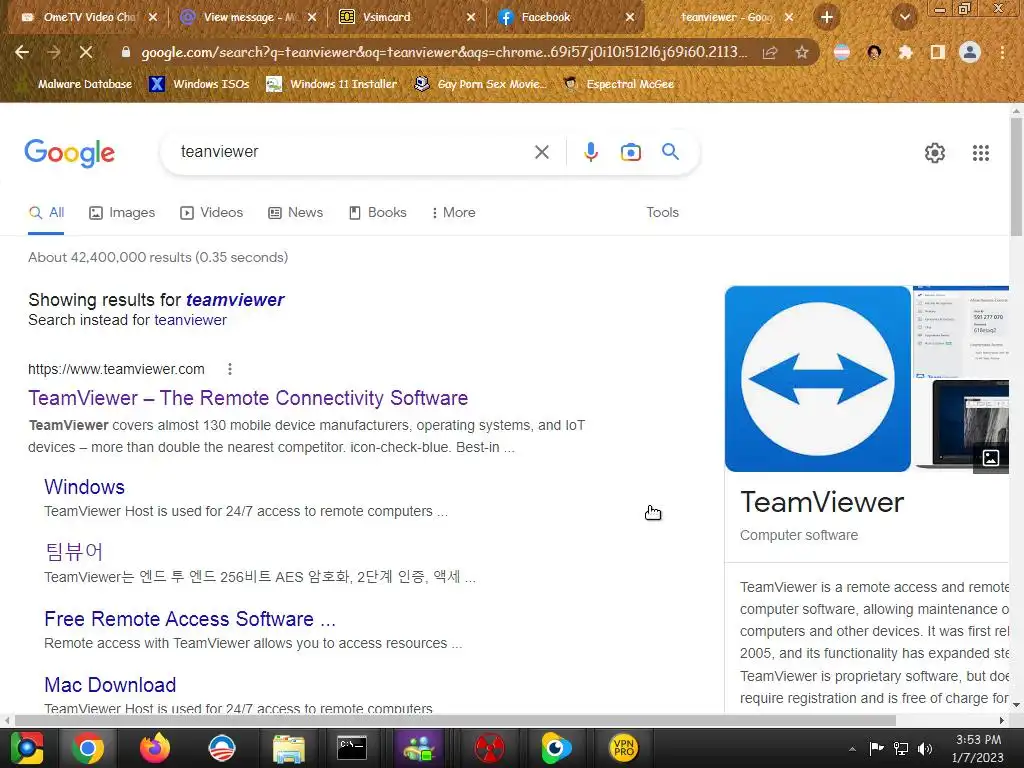Open the Extensions puzzle piece icon
Screen dimensions: 1024x768
coord(905,52)
